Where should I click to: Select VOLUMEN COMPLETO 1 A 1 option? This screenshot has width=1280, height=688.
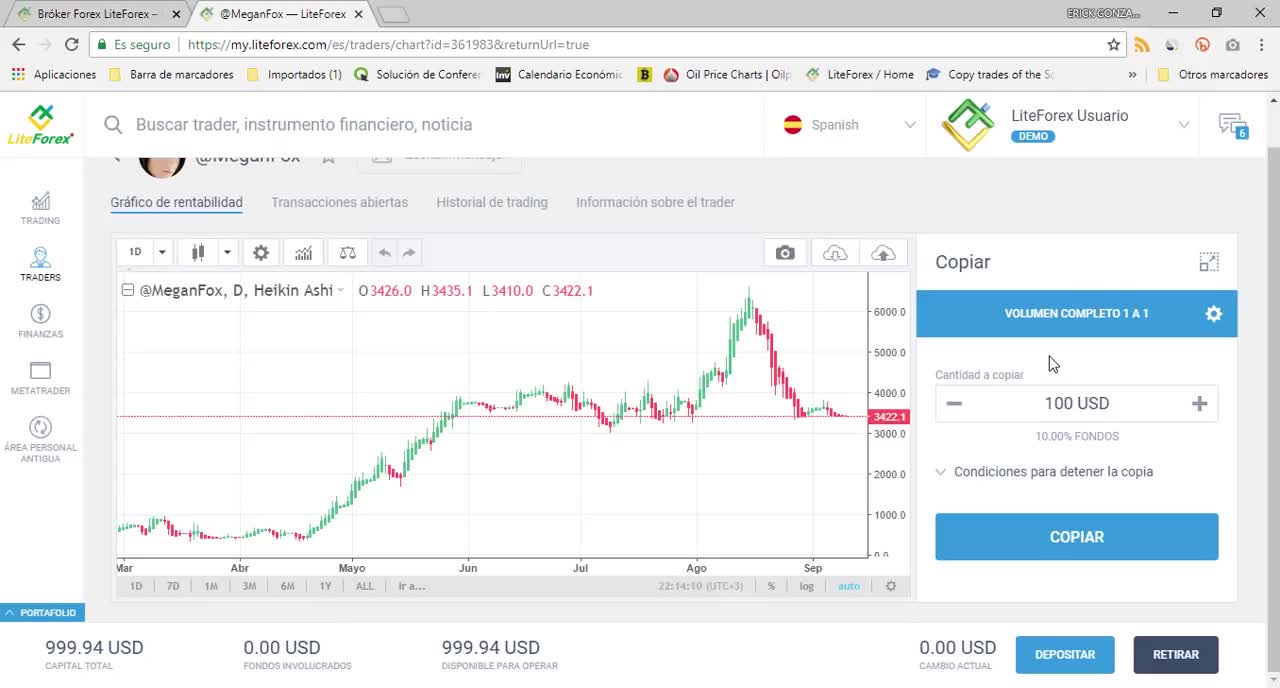click(x=1076, y=314)
